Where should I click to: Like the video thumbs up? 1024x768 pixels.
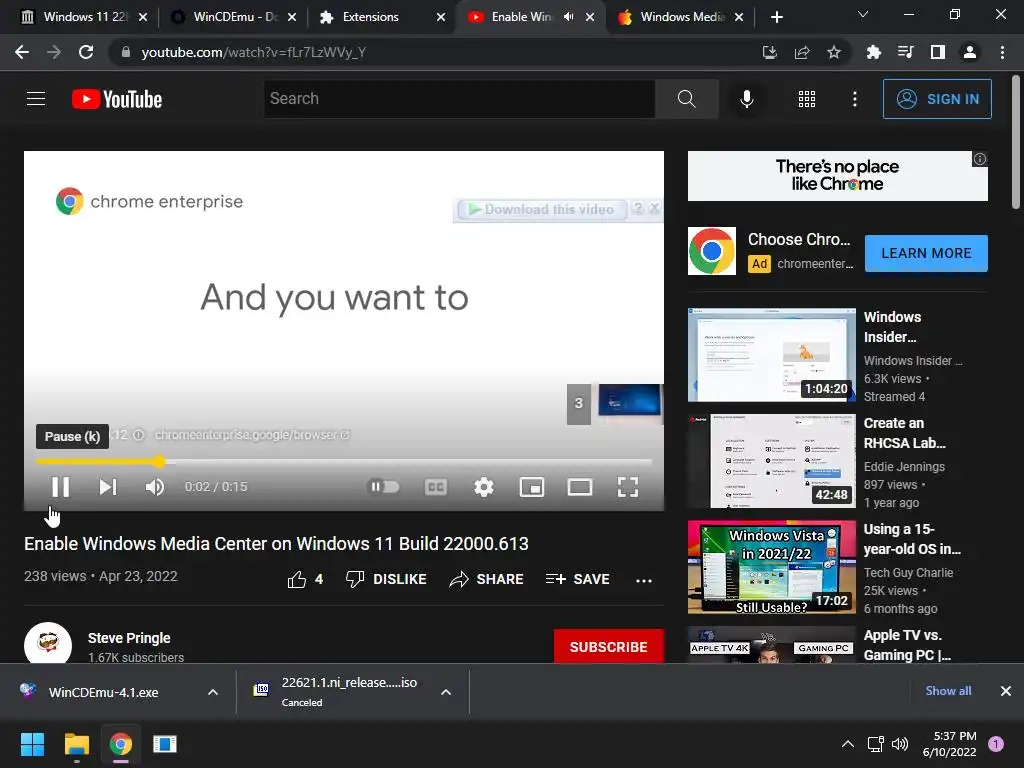coord(305,579)
